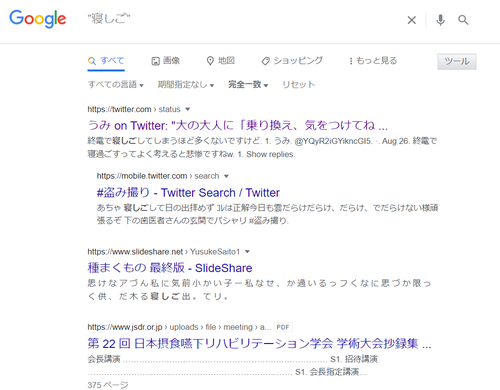Switch to the 地図 tab
This screenshot has width=500, height=390.
(220, 61)
